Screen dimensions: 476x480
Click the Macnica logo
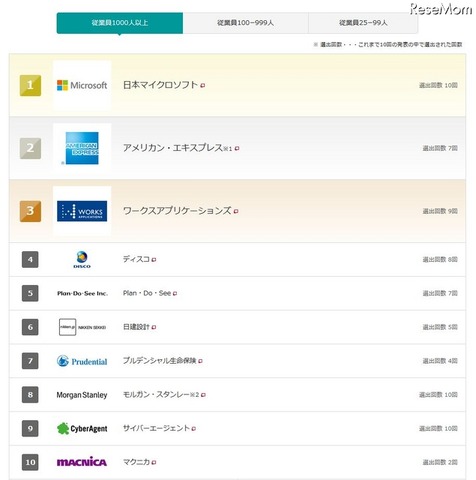pyautogui.click(x=82, y=462)
